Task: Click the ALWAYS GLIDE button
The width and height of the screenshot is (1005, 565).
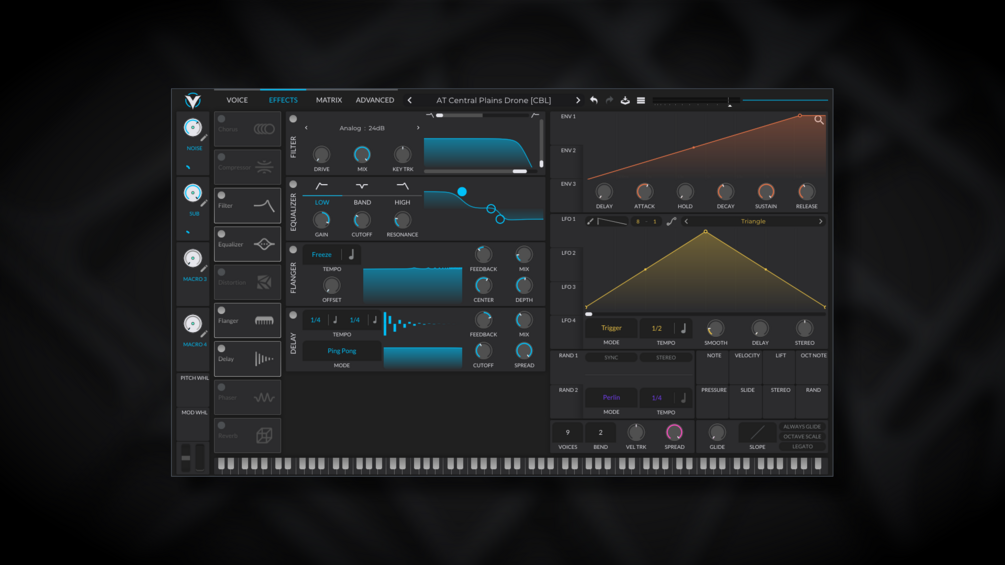Action: (x=802, y=427)
